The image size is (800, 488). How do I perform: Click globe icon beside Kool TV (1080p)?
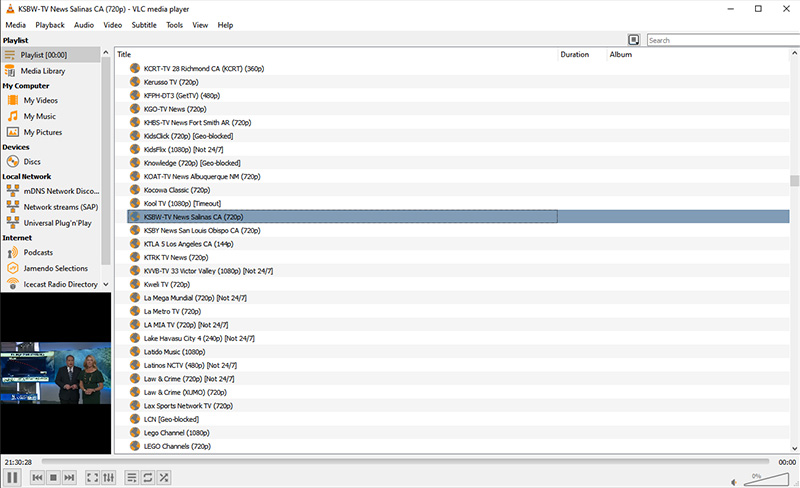(135, 203)
